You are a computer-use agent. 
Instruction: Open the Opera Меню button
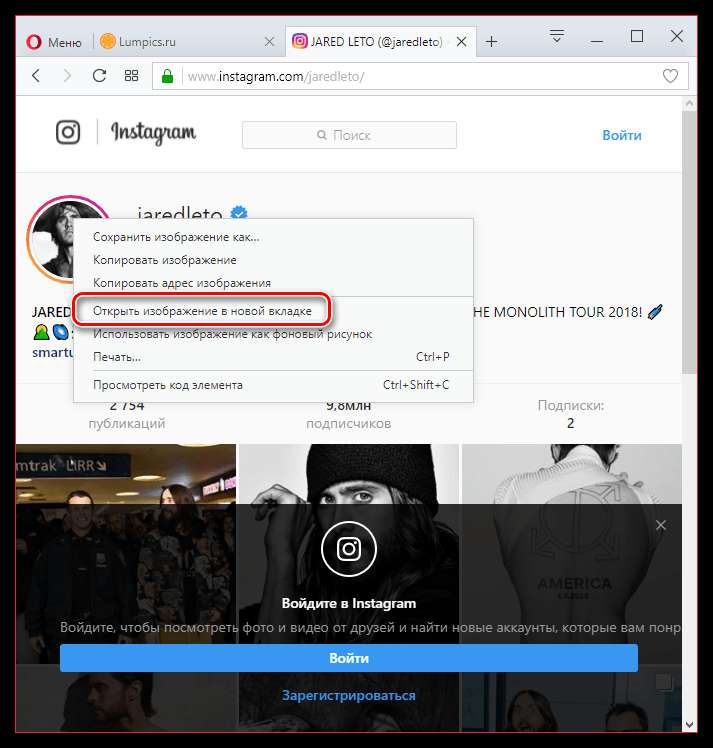pos(54,42)
